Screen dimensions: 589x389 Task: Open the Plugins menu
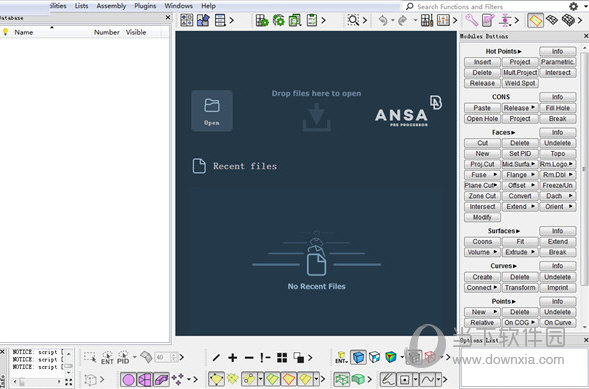pos(145,6)
